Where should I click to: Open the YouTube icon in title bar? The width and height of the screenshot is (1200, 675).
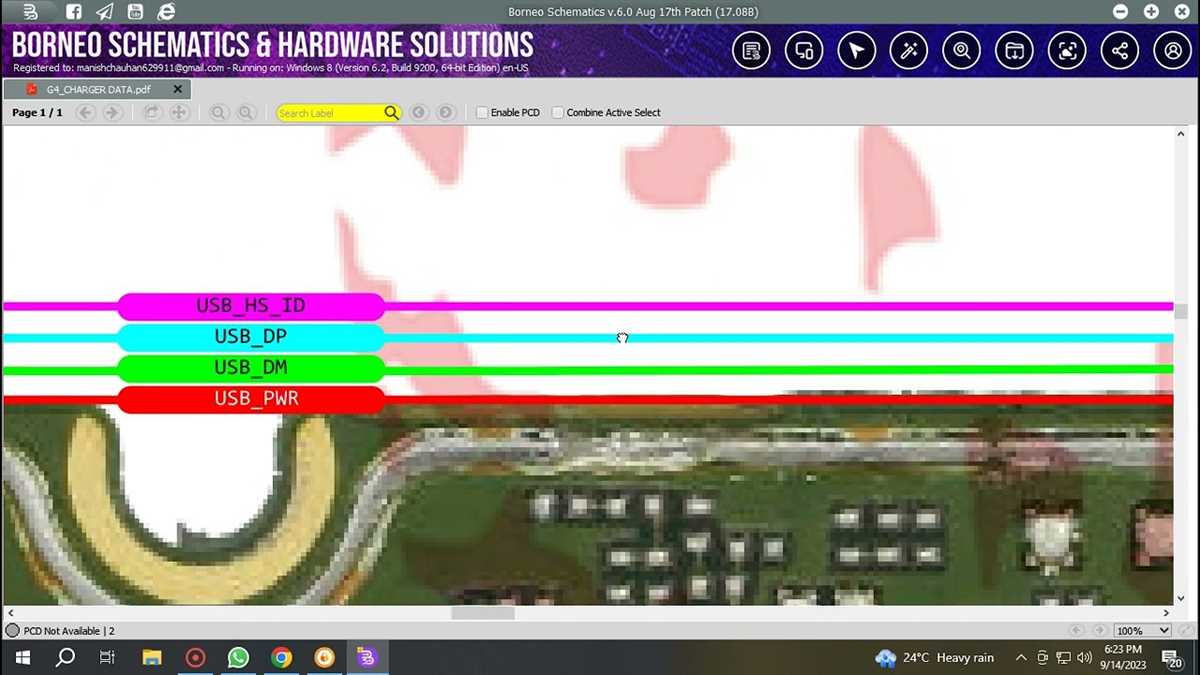click(x=135, y=12)
